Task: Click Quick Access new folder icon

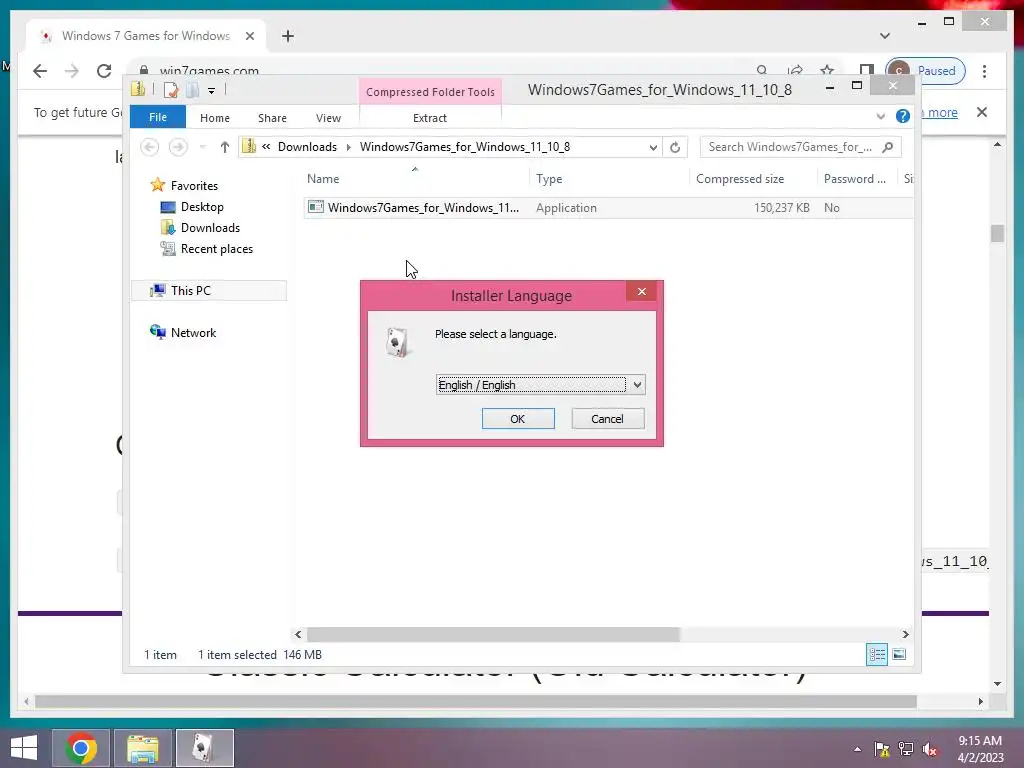Action: pos(192,90)
